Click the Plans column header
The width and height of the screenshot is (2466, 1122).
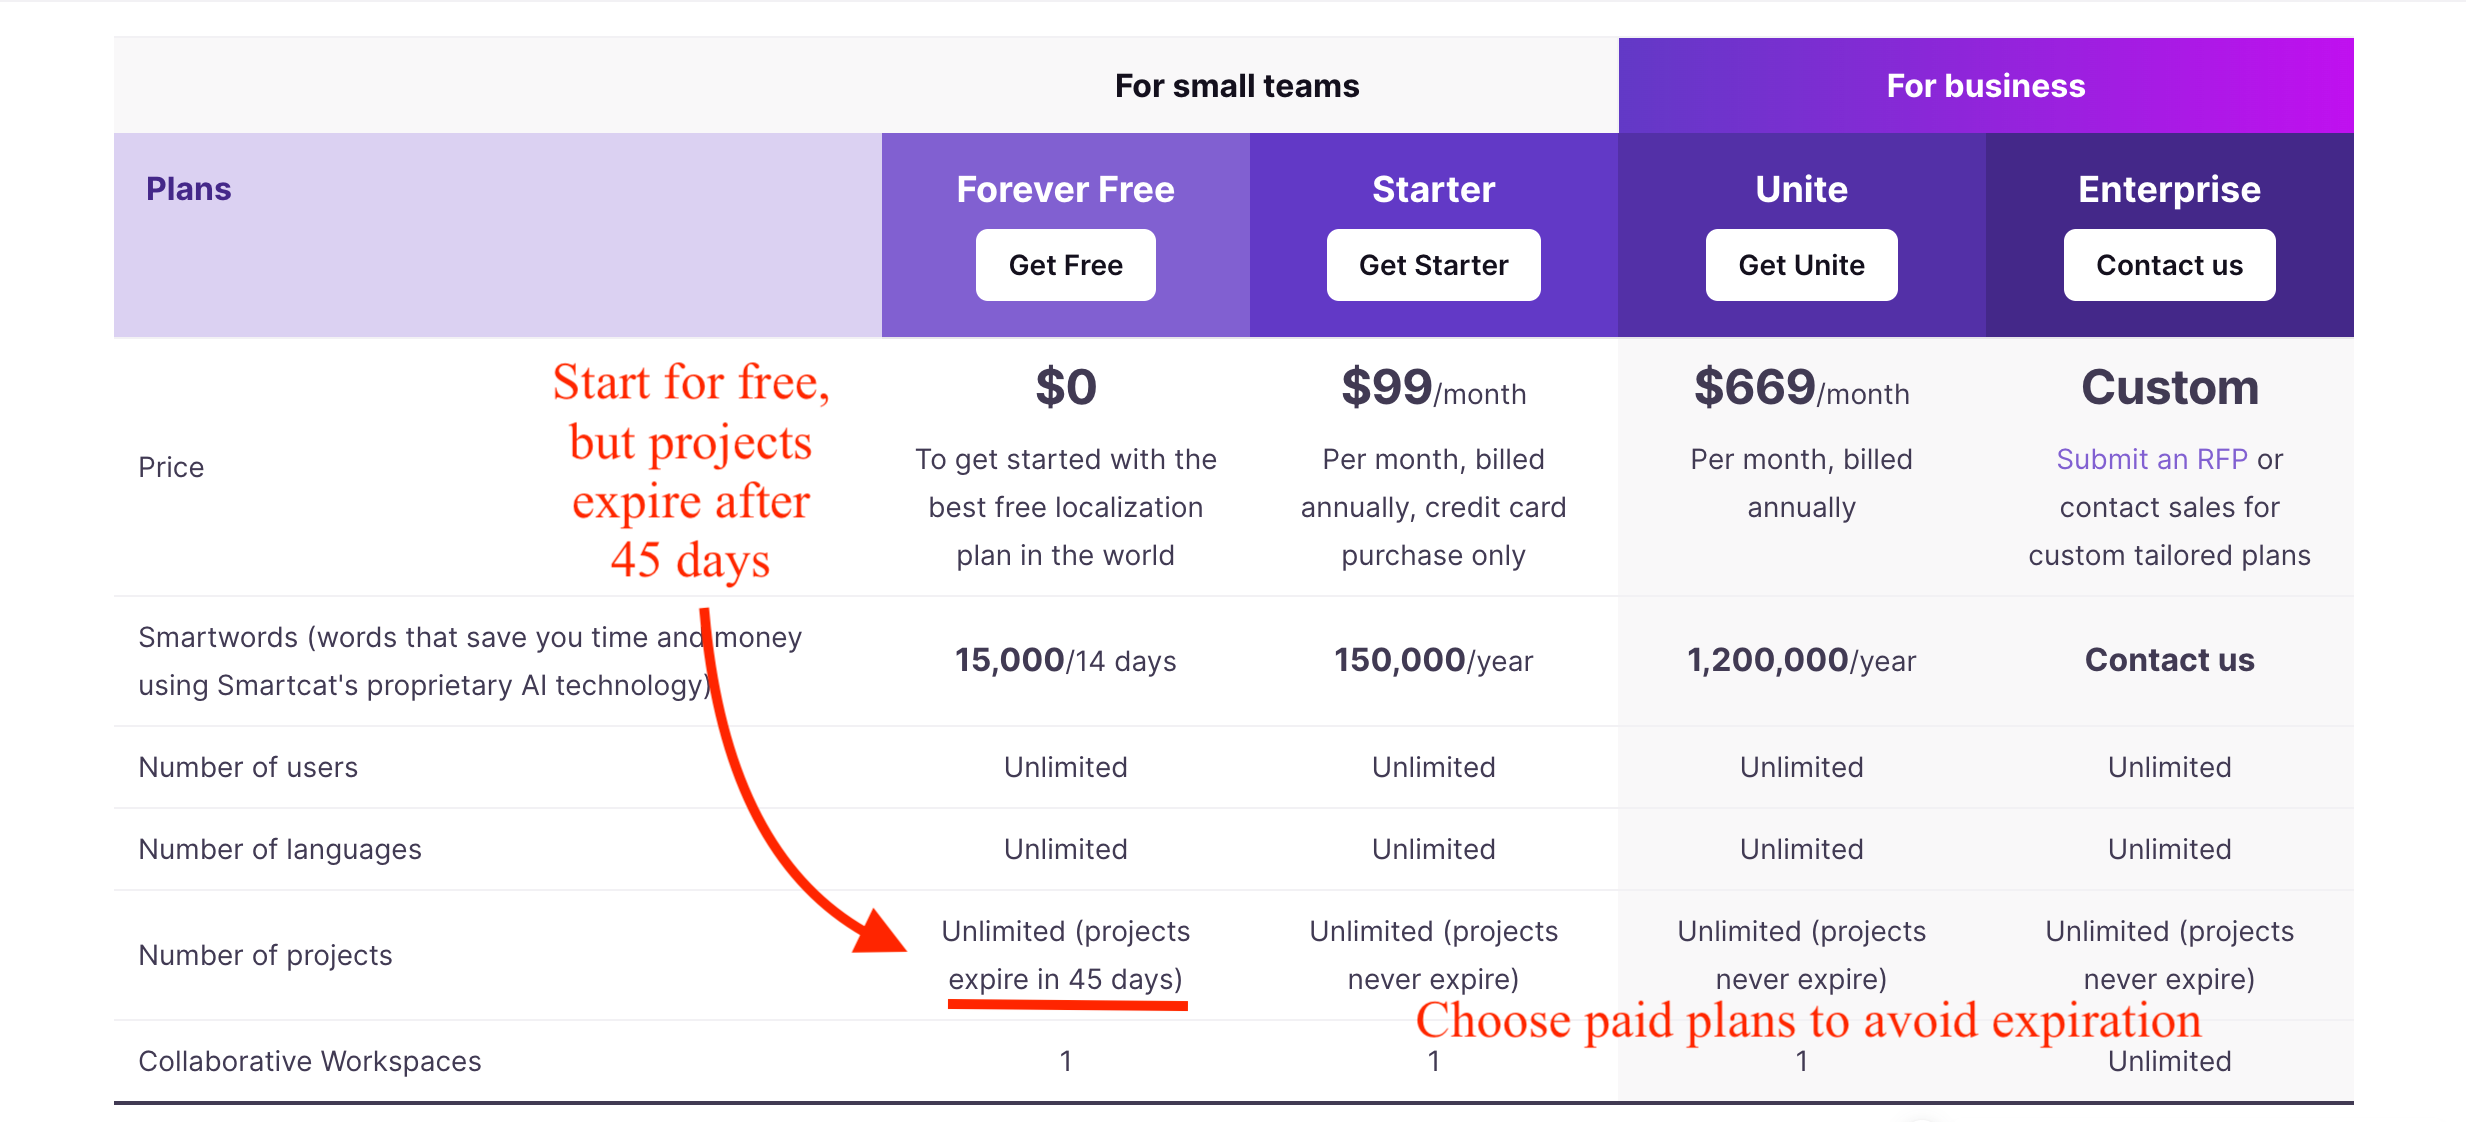[x=188, y=189]
